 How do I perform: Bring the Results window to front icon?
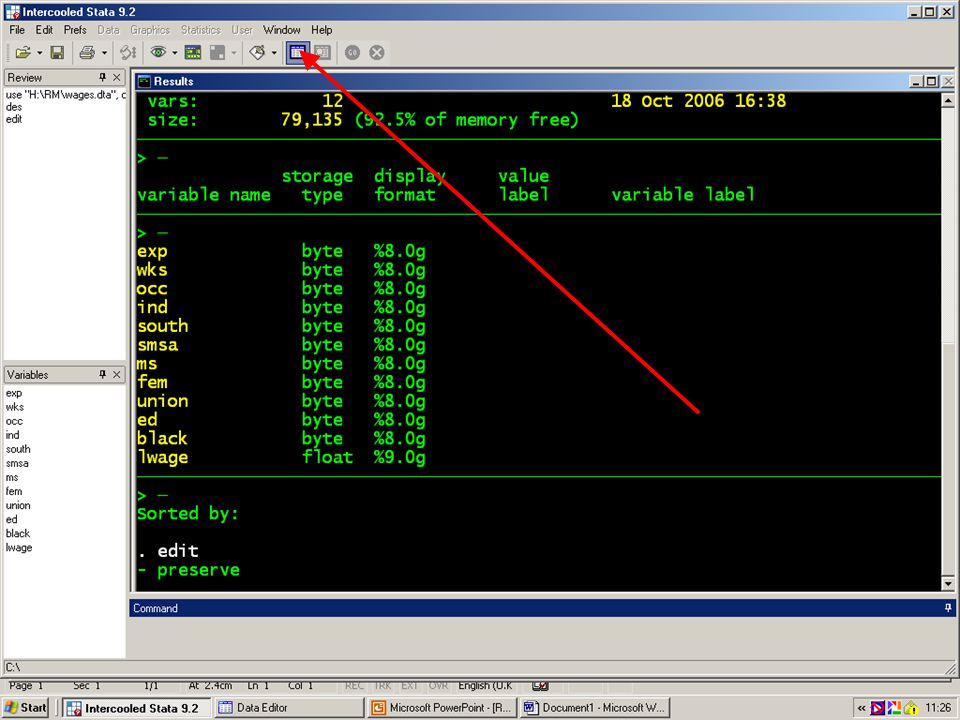[x=193, y=53]
